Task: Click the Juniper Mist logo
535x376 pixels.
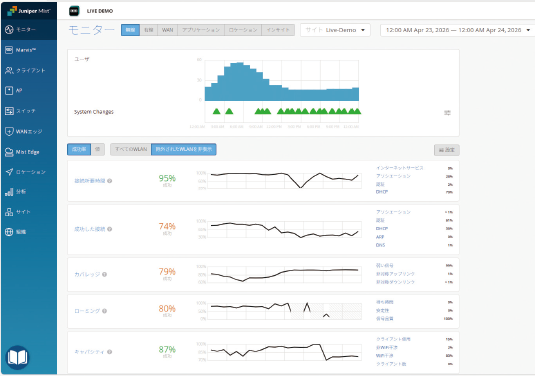Action: pyautogui.click(x=29, y=11)
